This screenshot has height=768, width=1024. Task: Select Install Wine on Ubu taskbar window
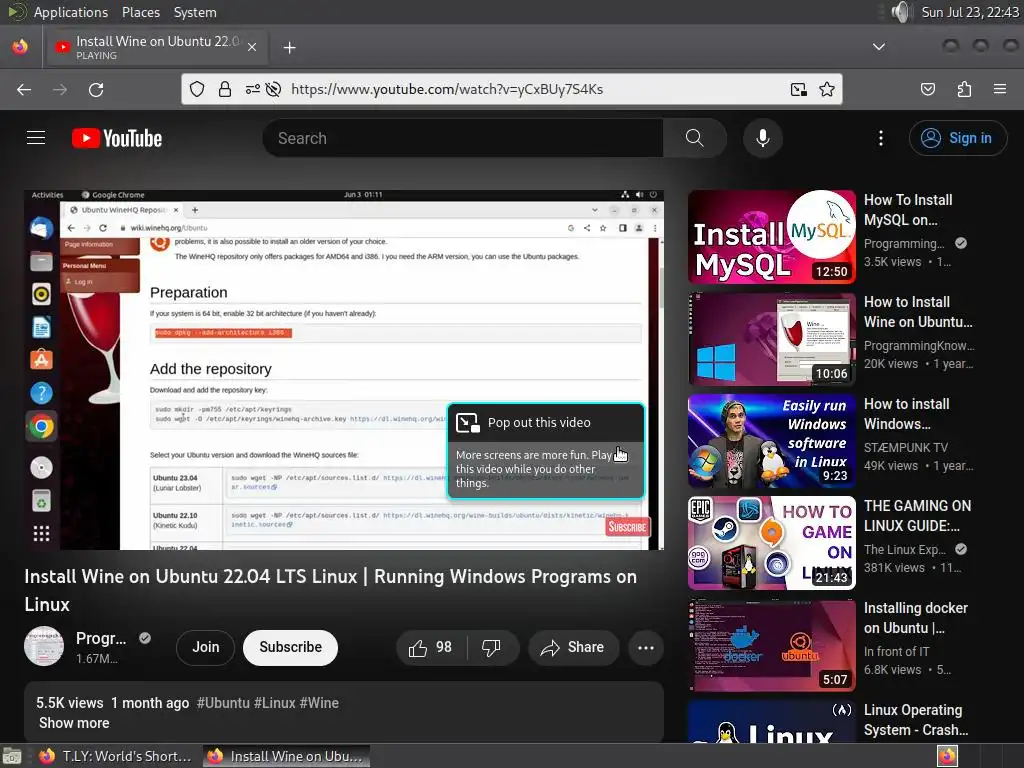click(286, 756)
